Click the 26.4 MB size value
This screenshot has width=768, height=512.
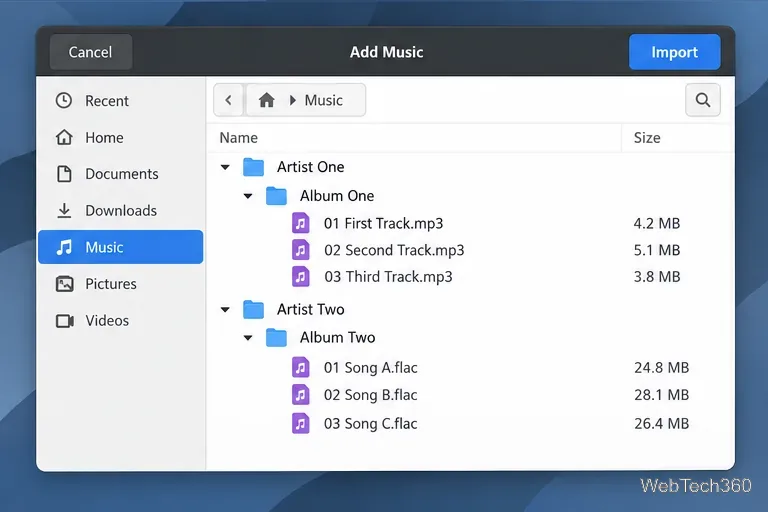pyautogui.click(x=662, y=423)
